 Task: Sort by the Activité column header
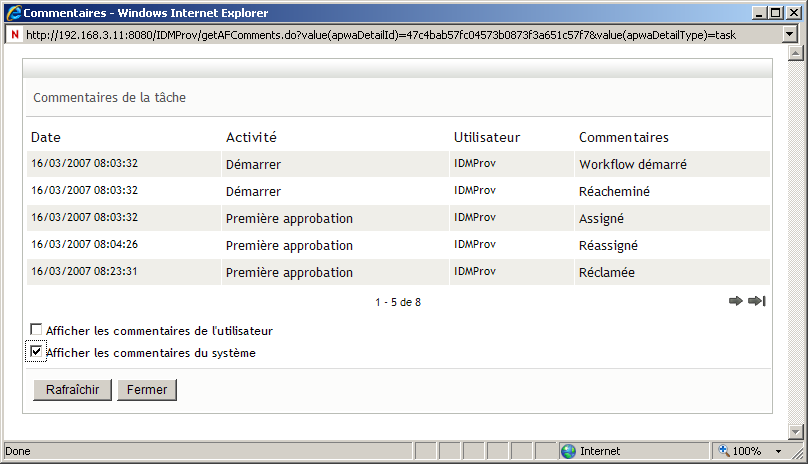(x=251, y=137)
